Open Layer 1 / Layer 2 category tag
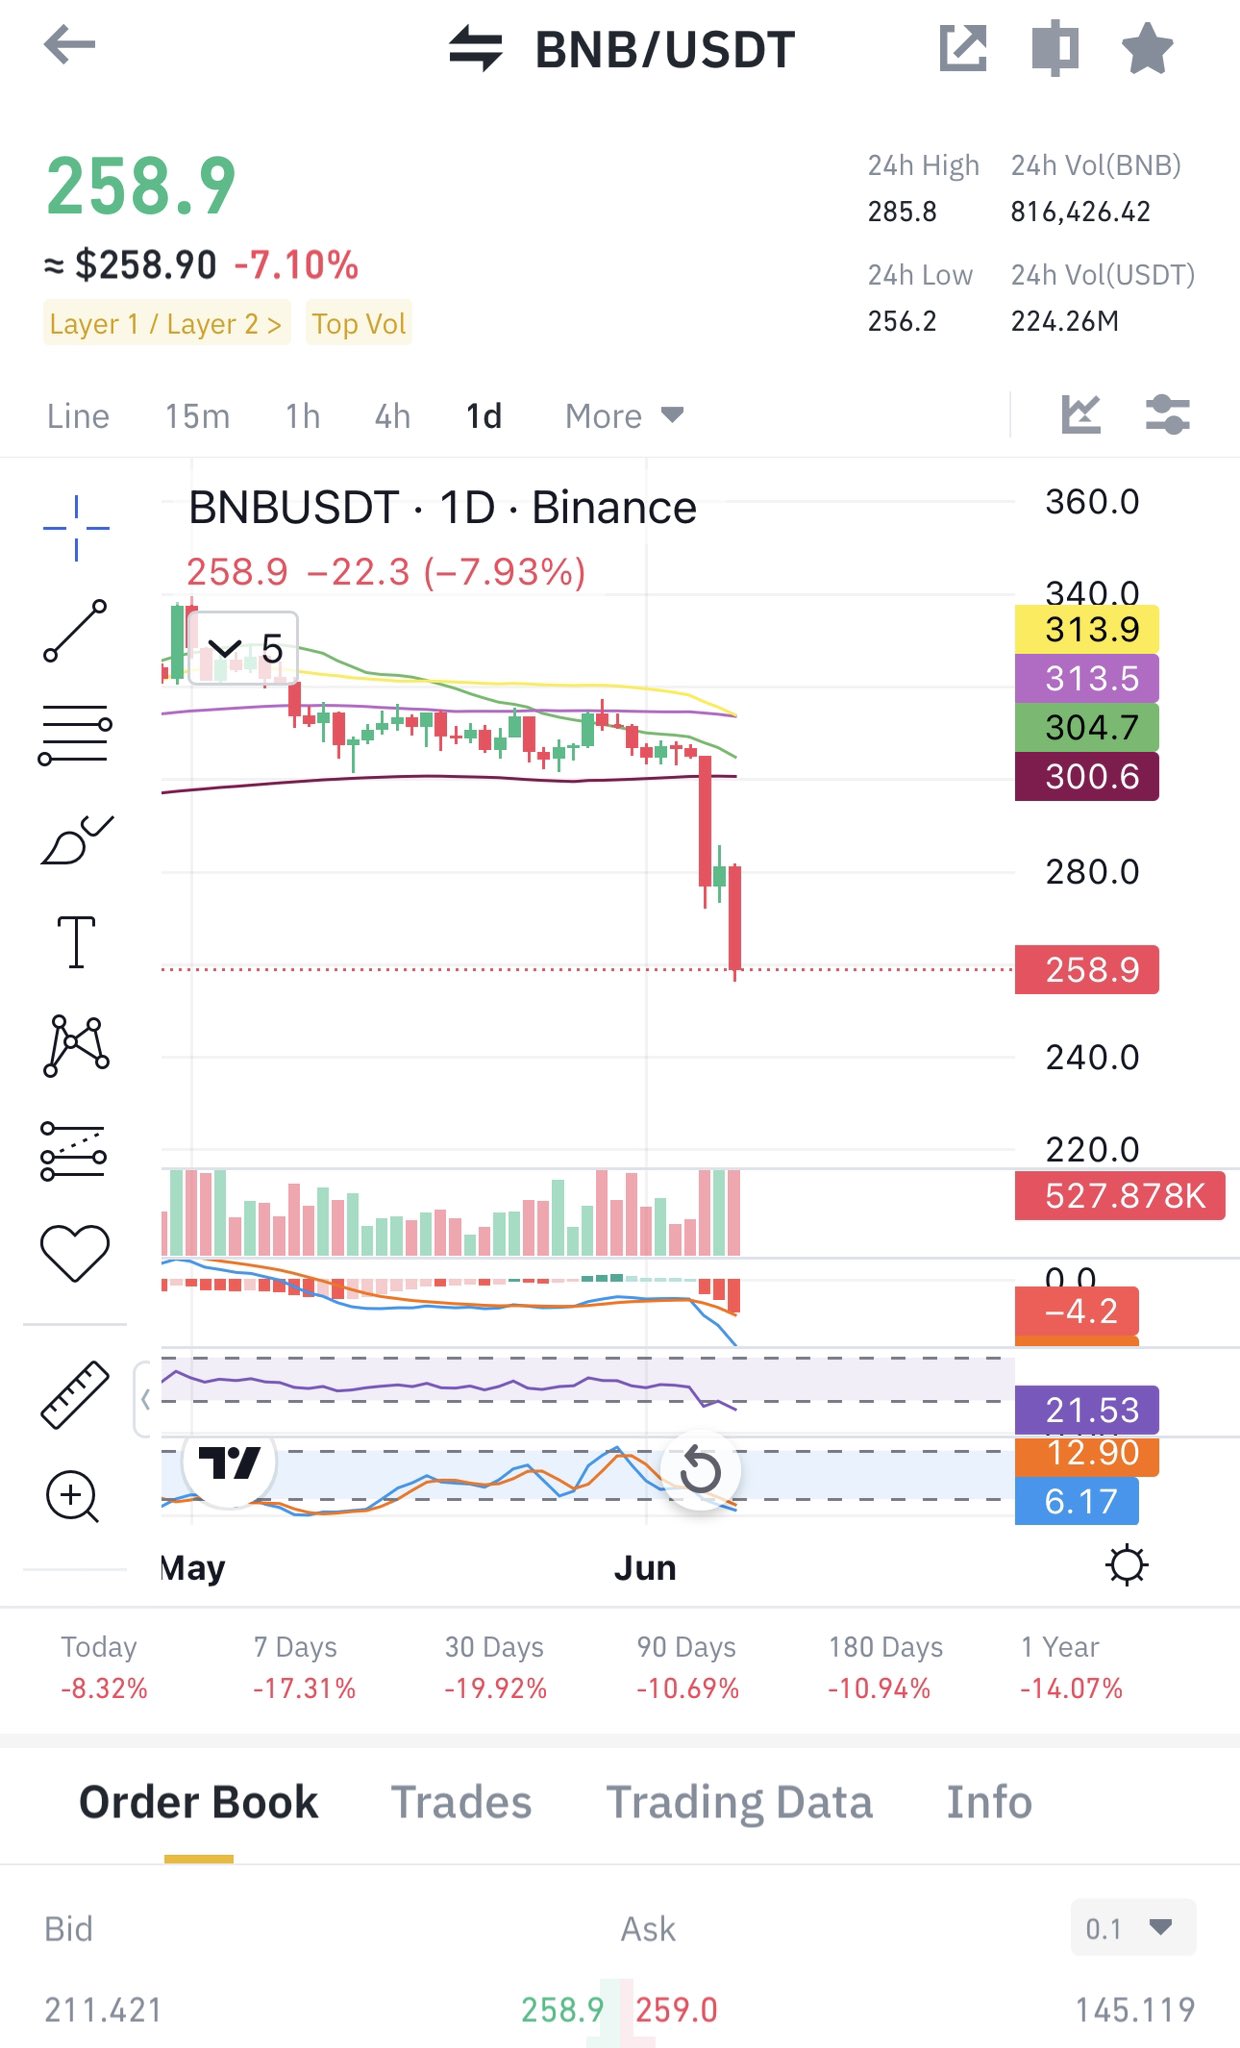This screenshot has height=2048, width=1240. pos(166,323)
